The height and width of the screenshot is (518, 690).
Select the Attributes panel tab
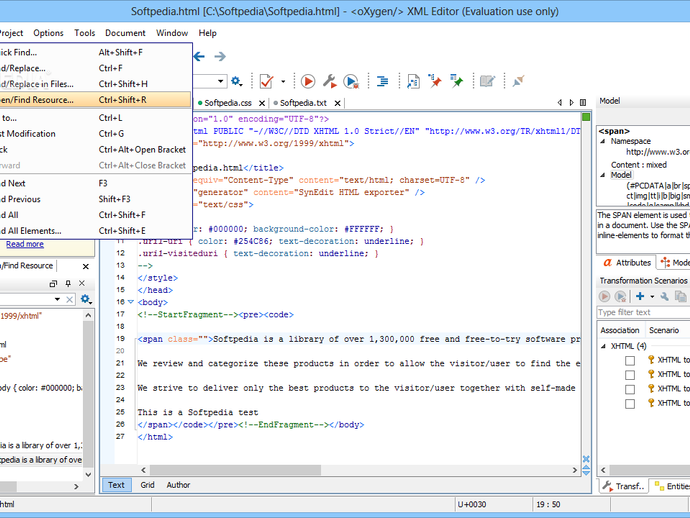[x=627, y=263]
